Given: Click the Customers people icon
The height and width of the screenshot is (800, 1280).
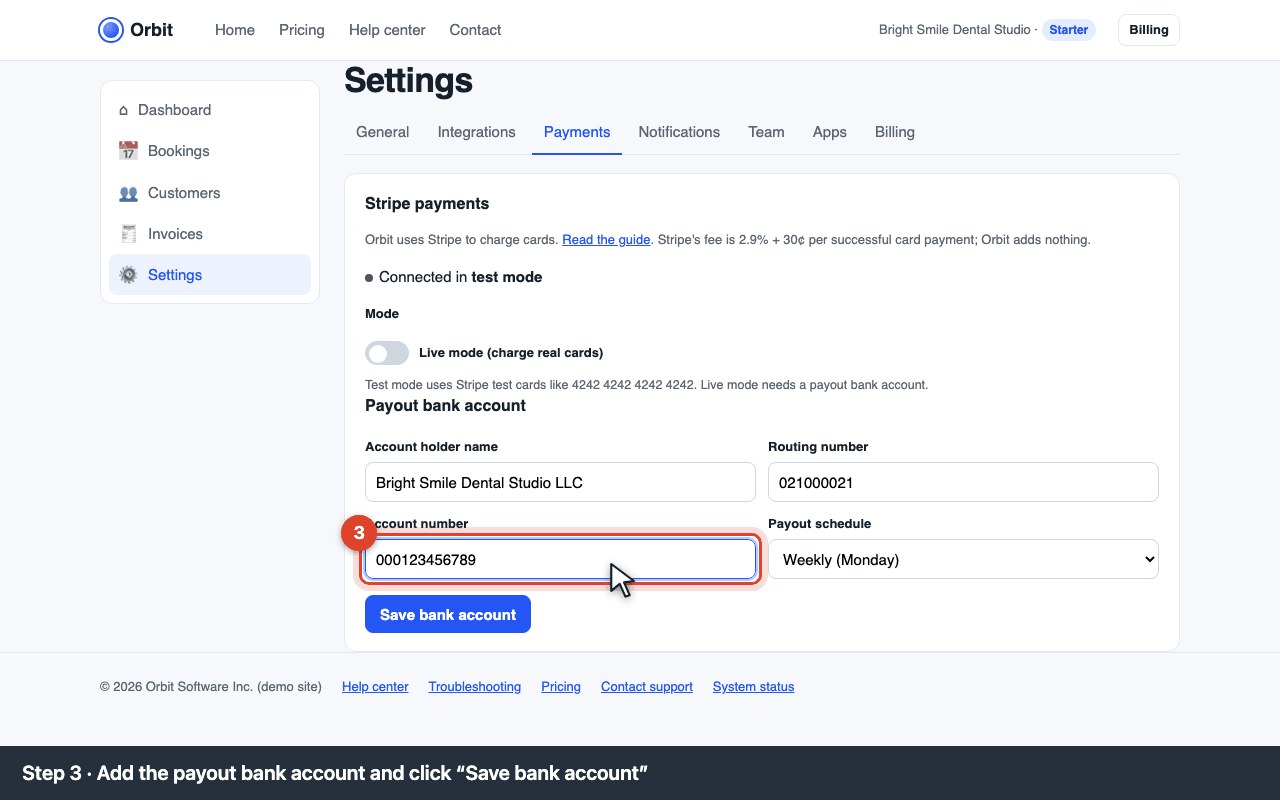Looking at the screenshot, I should [128, 193].
